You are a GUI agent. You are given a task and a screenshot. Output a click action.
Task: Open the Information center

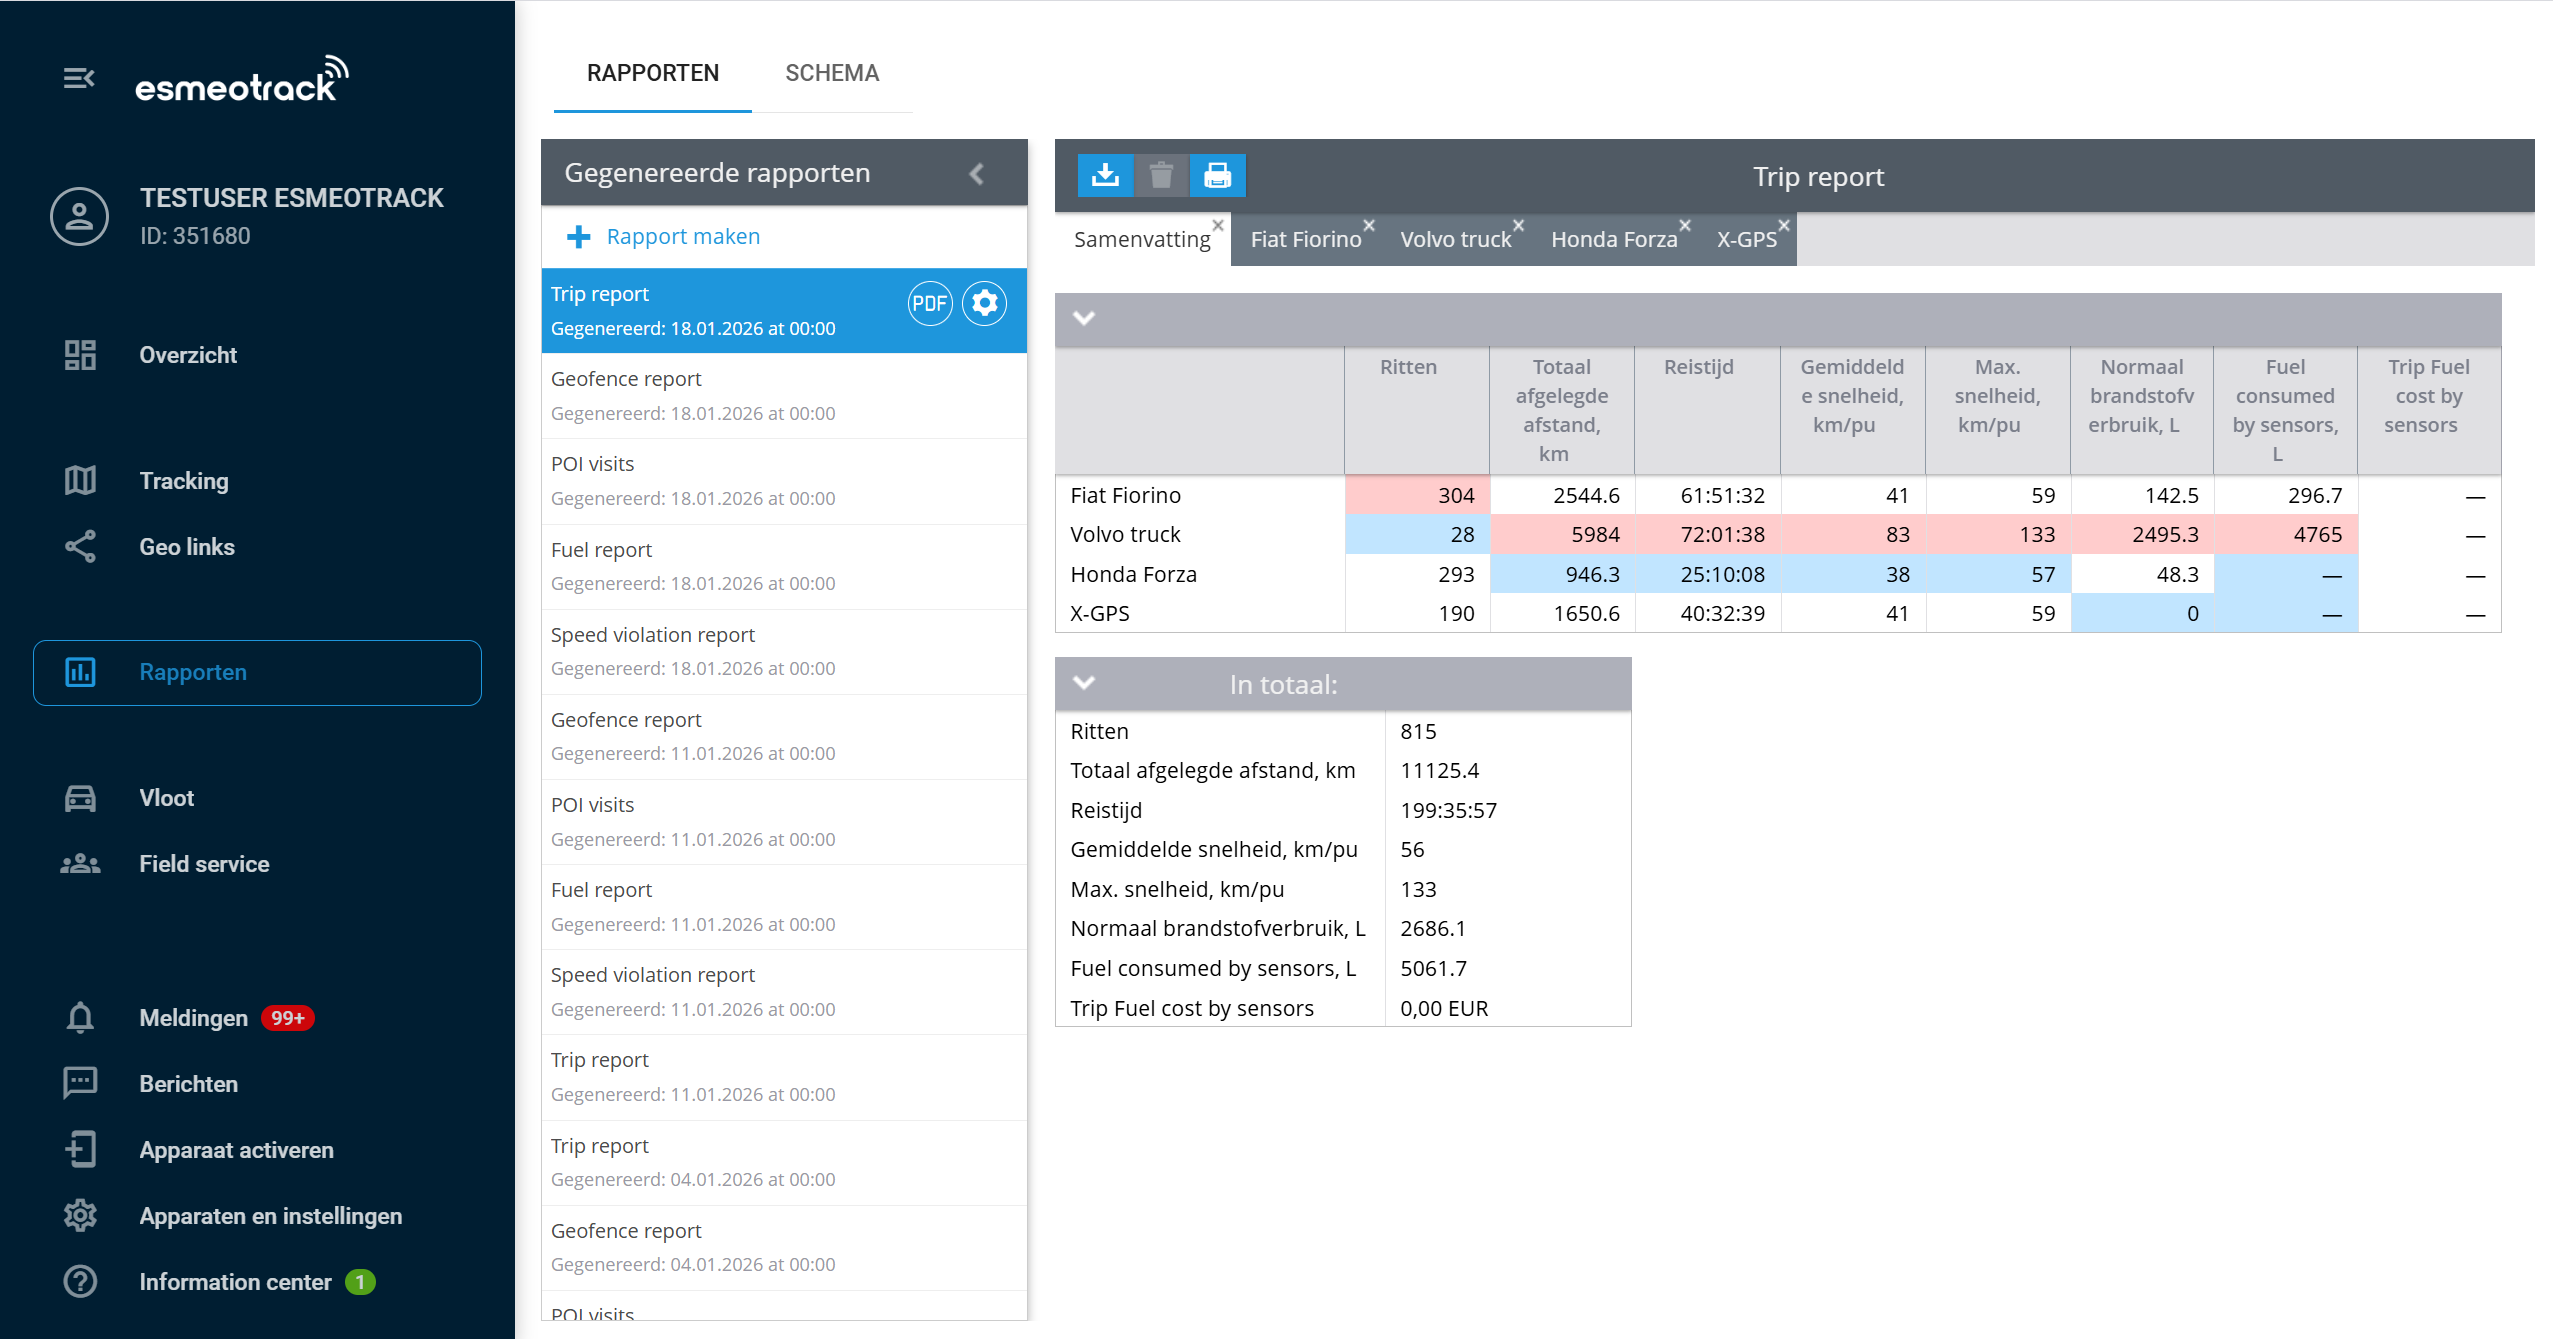[x=234, y=1282]
